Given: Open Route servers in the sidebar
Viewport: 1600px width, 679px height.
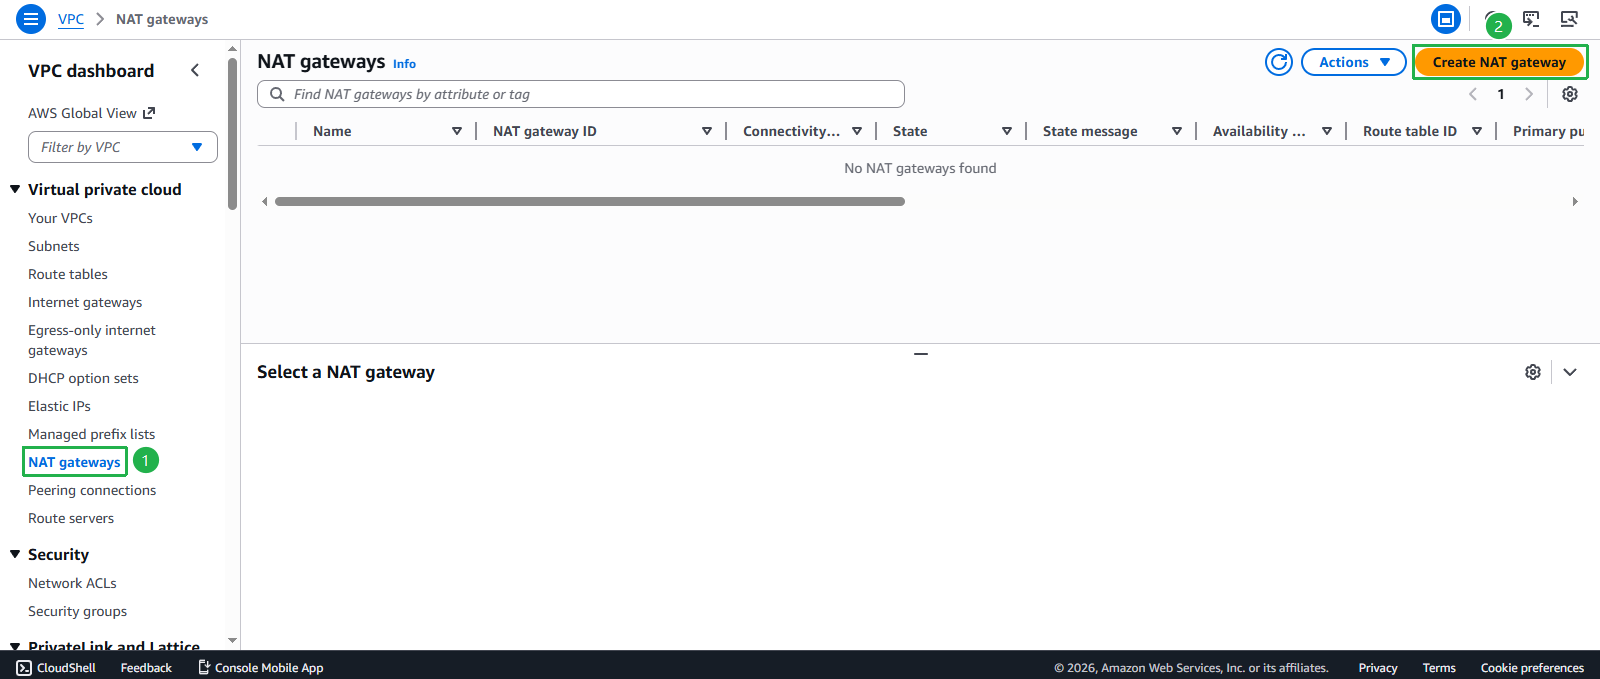Looking at the screenshot, I should click(x=71, y=518).
